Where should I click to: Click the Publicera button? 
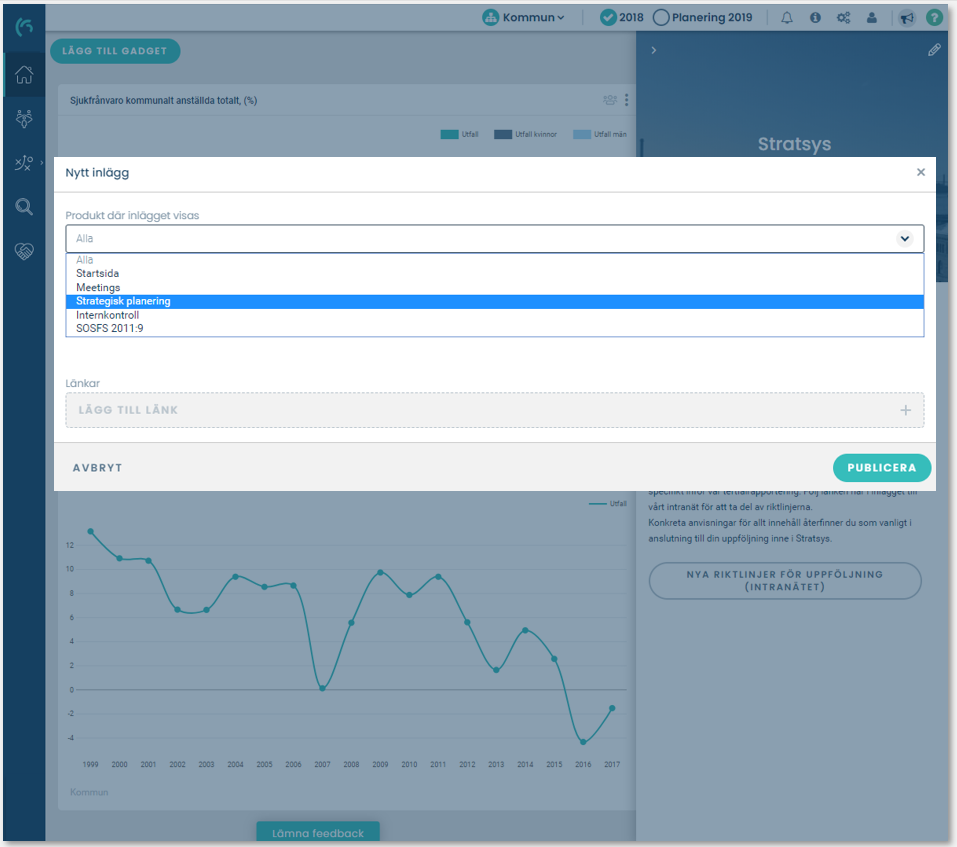coord(881,468)
